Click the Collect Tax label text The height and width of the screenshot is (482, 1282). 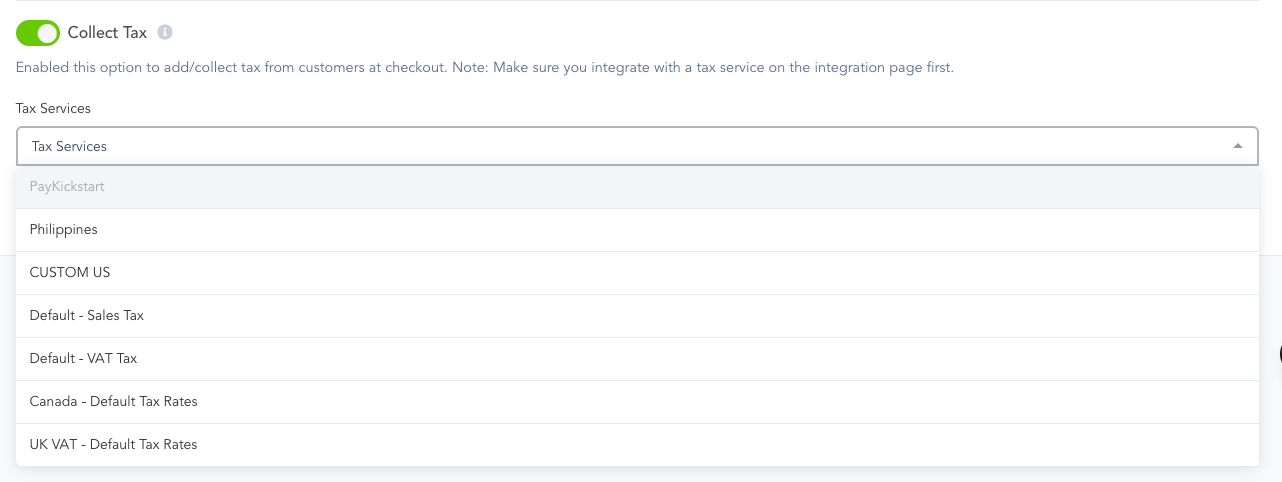107,33
